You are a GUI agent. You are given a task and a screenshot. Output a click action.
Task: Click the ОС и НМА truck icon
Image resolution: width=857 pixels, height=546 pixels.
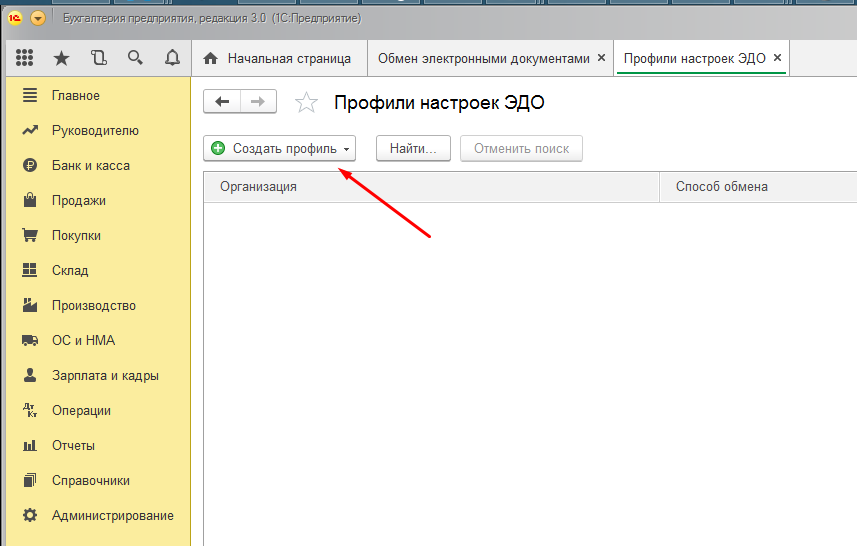pyautogui.click(x=30, y=340)
